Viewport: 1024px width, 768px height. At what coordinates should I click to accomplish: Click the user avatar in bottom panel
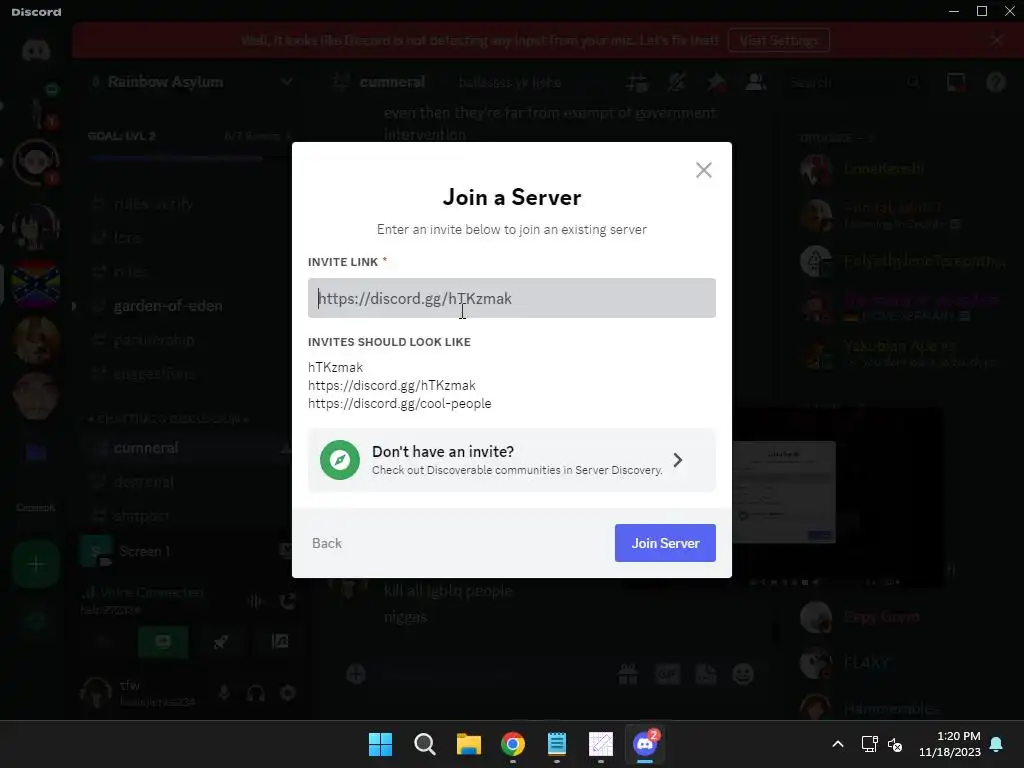click(96, 693)
